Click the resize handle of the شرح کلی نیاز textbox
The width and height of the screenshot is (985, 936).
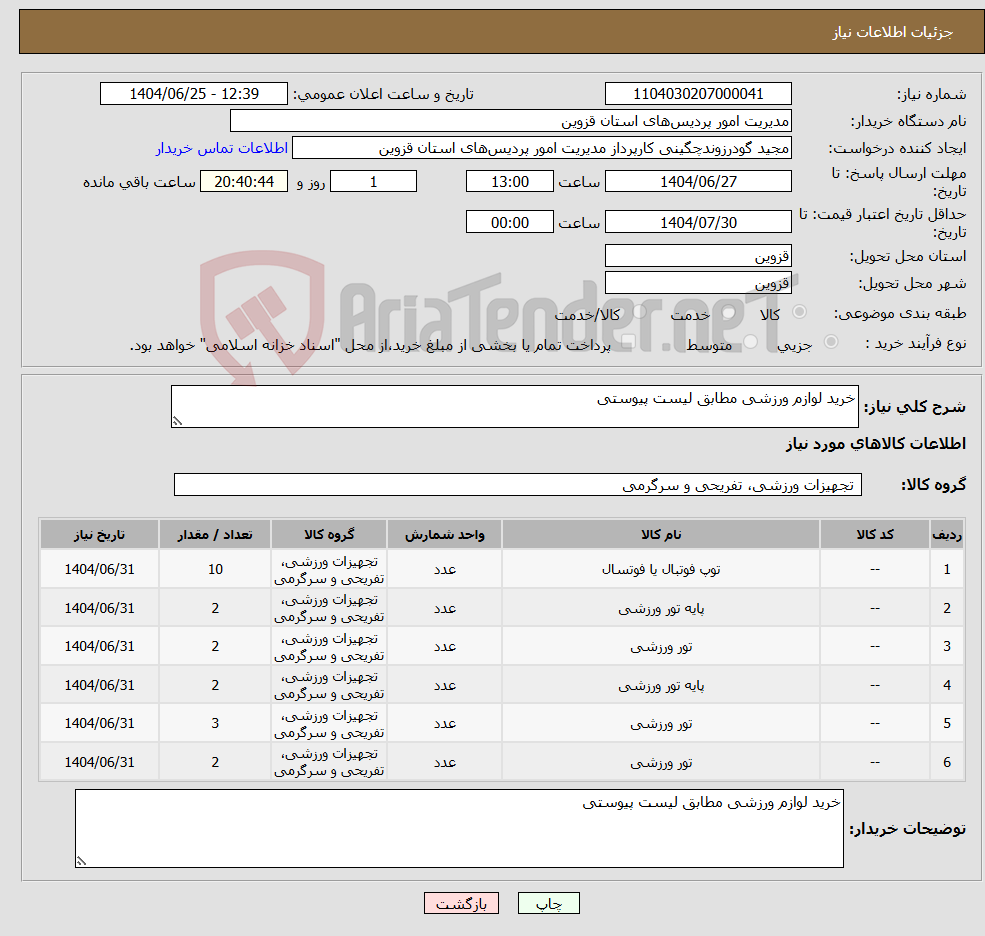click(x=179, y=422)
